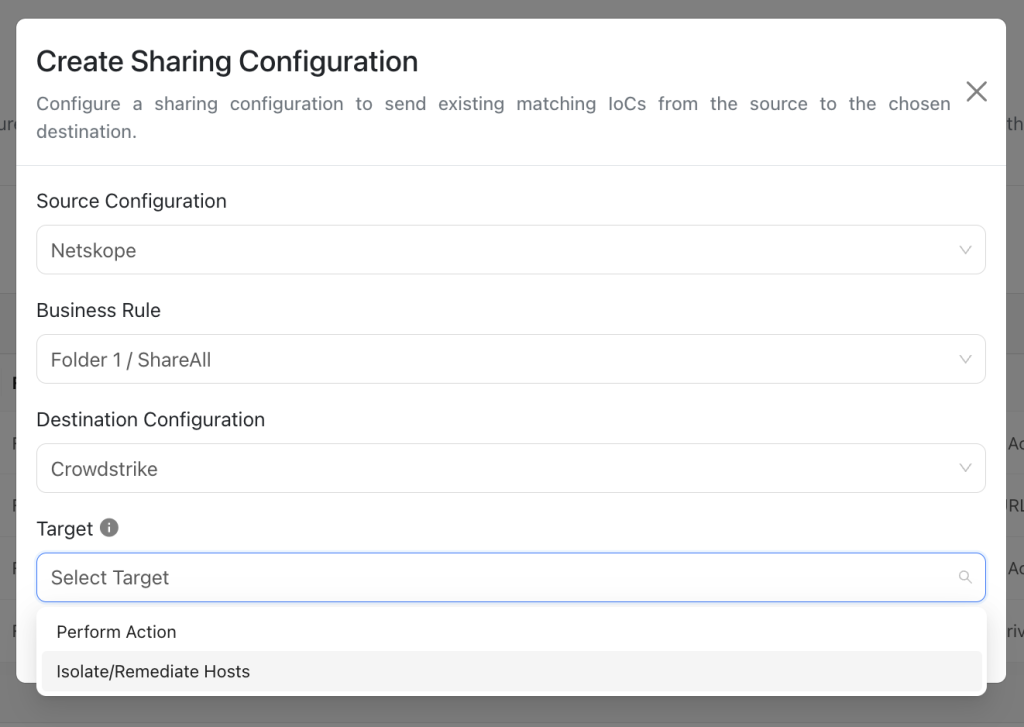Expand the Business Rule dropdown
The image size is (1024, 727).
point(511,359)
